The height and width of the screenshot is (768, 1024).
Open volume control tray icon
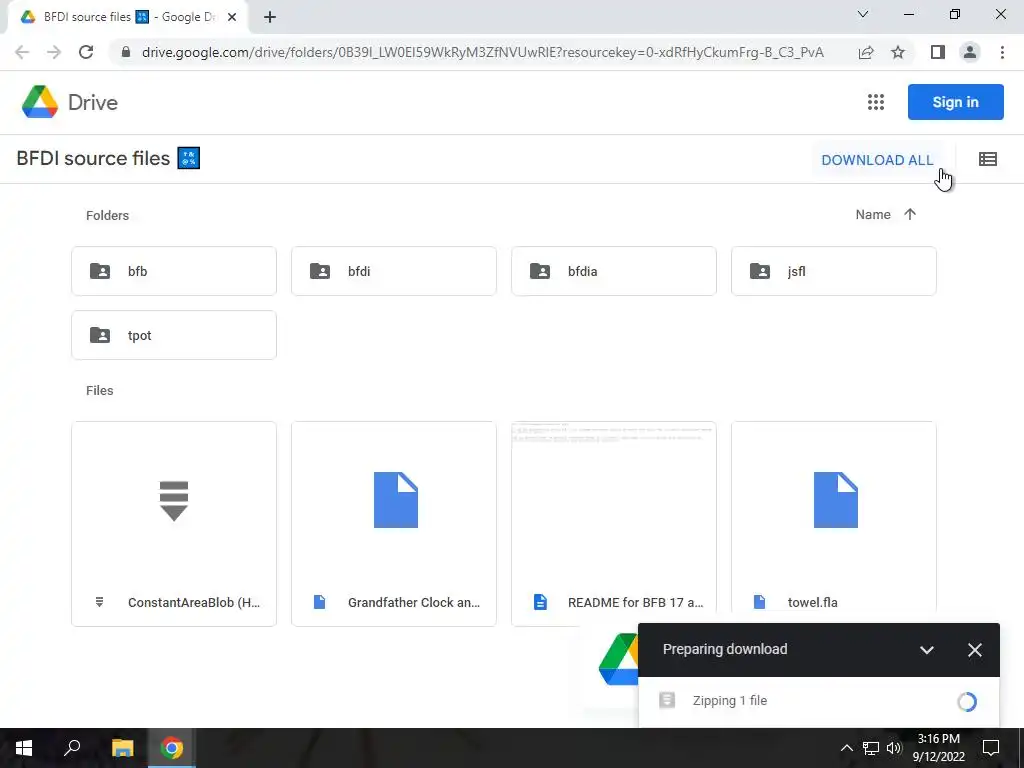tap(894, 748)
